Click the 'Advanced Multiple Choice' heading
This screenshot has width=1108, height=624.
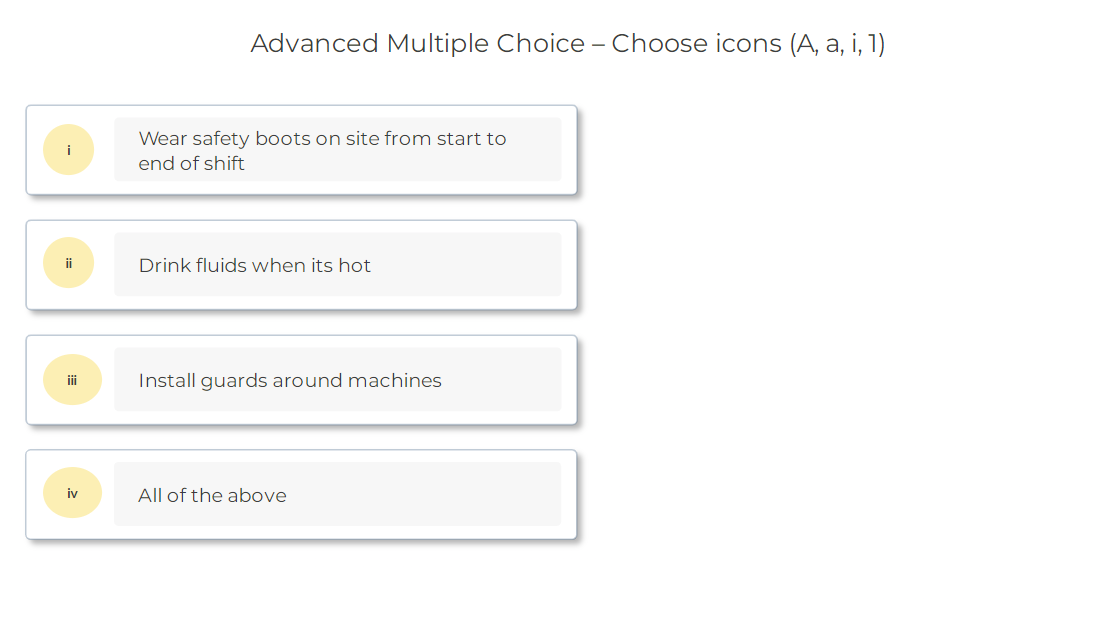(x=567, y=44)
